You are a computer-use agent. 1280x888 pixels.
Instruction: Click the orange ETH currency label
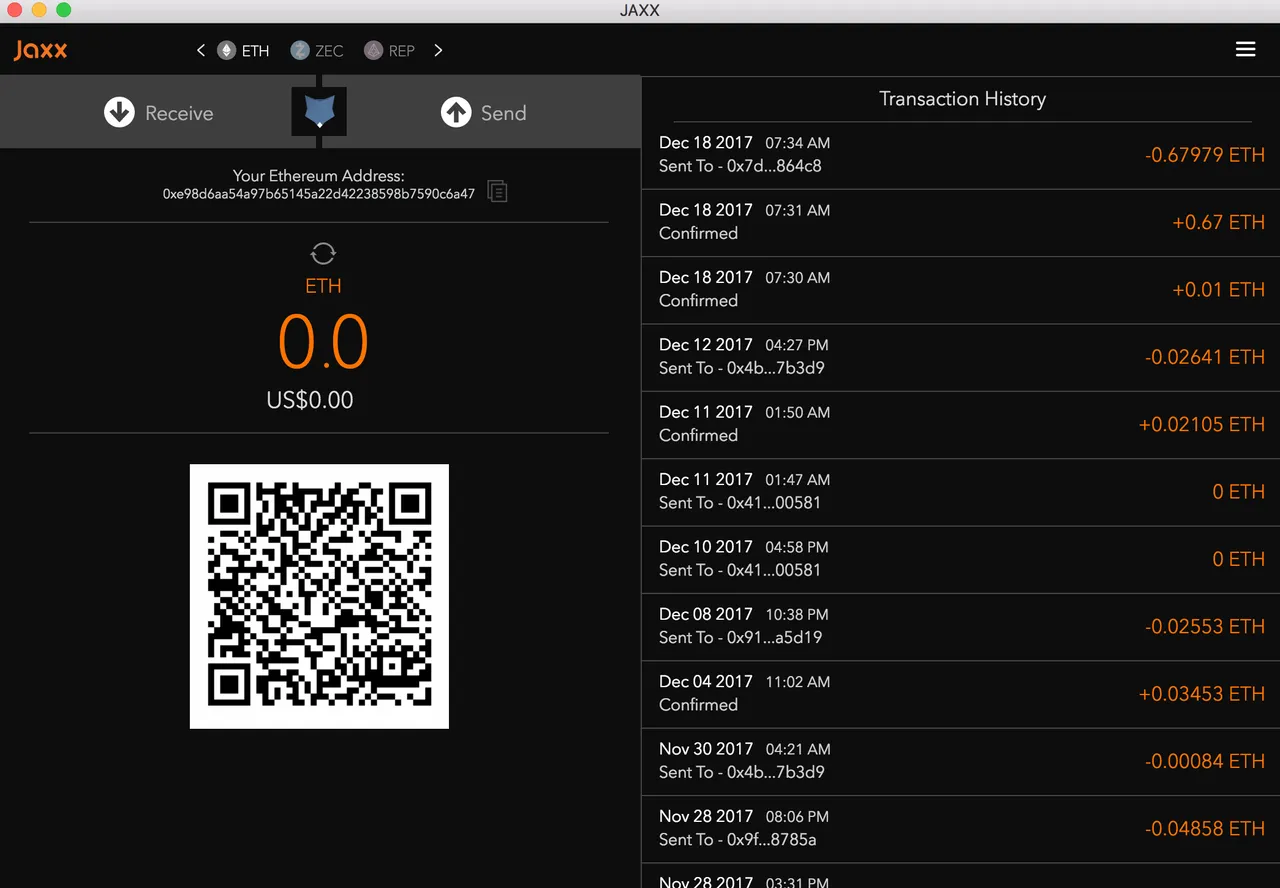tap(323, 286)
